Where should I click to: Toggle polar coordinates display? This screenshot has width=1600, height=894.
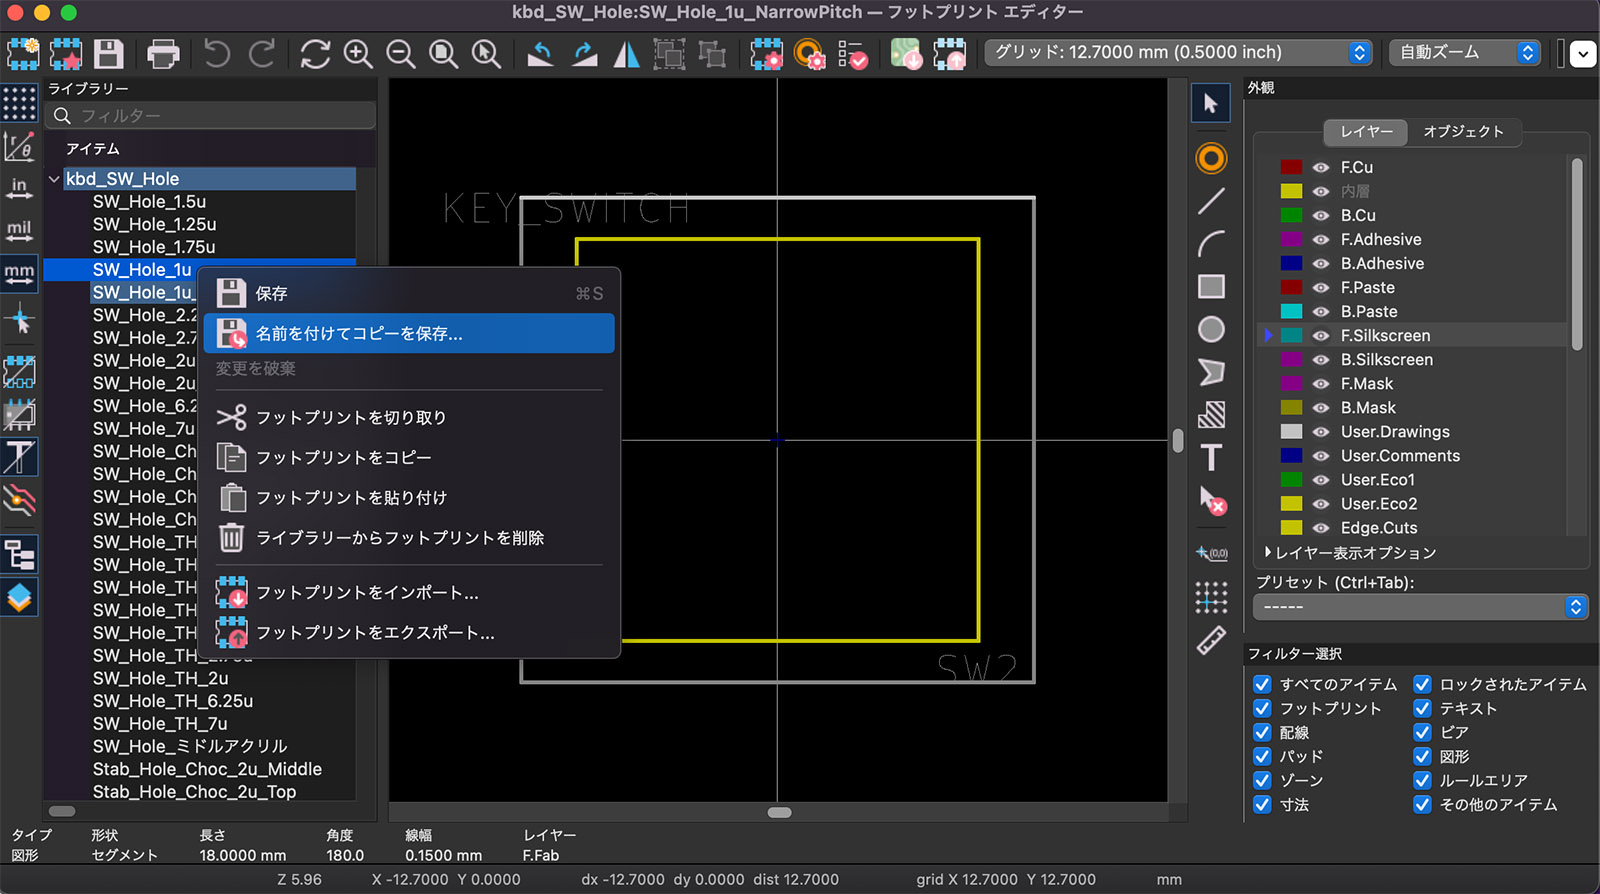tap(19, 146)
